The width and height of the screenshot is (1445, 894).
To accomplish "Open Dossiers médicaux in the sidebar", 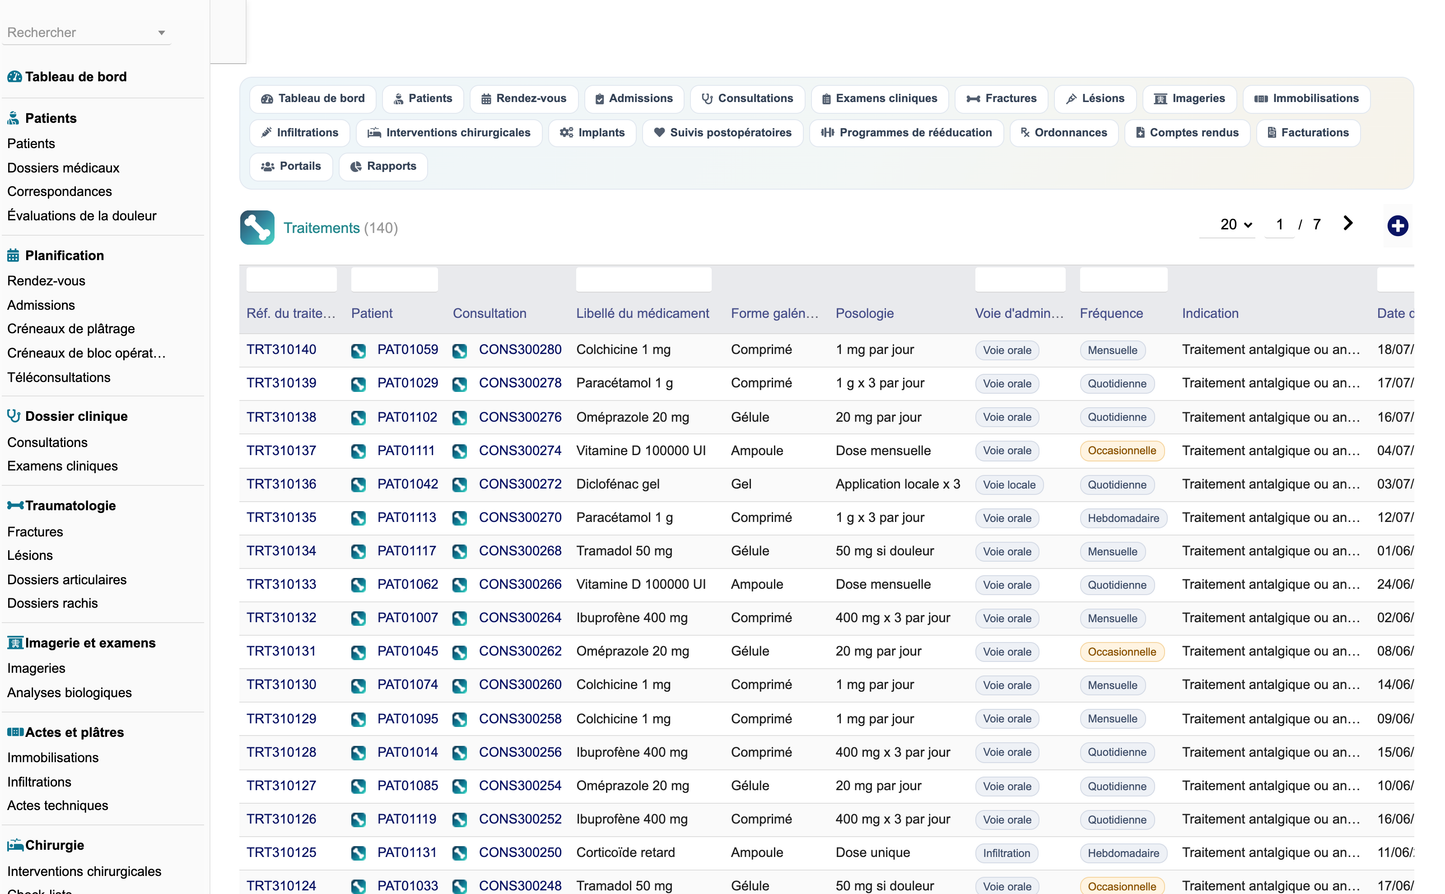I will click(x=63, y=168).
